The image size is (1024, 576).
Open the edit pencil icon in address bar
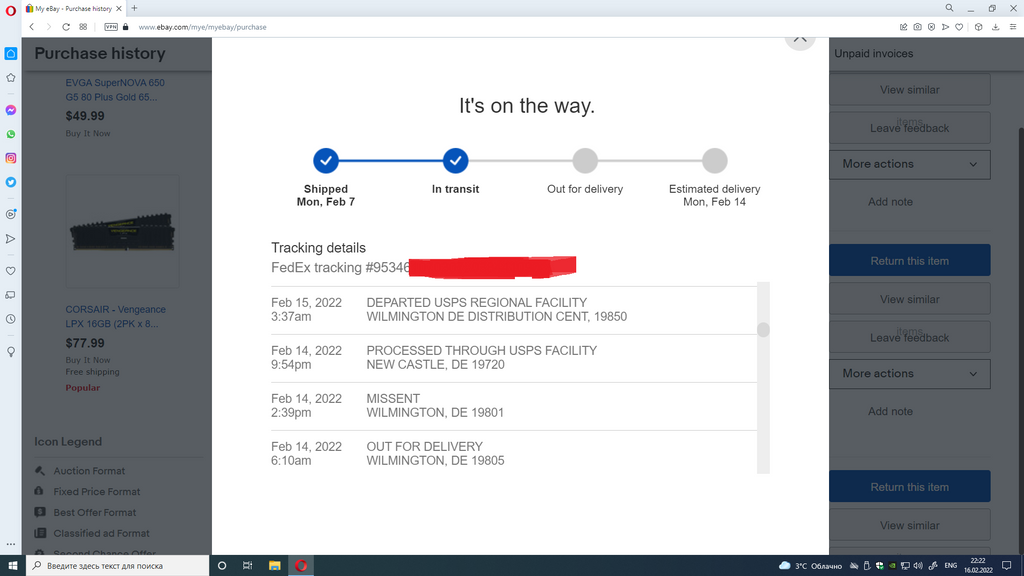(x=903, y=27)
